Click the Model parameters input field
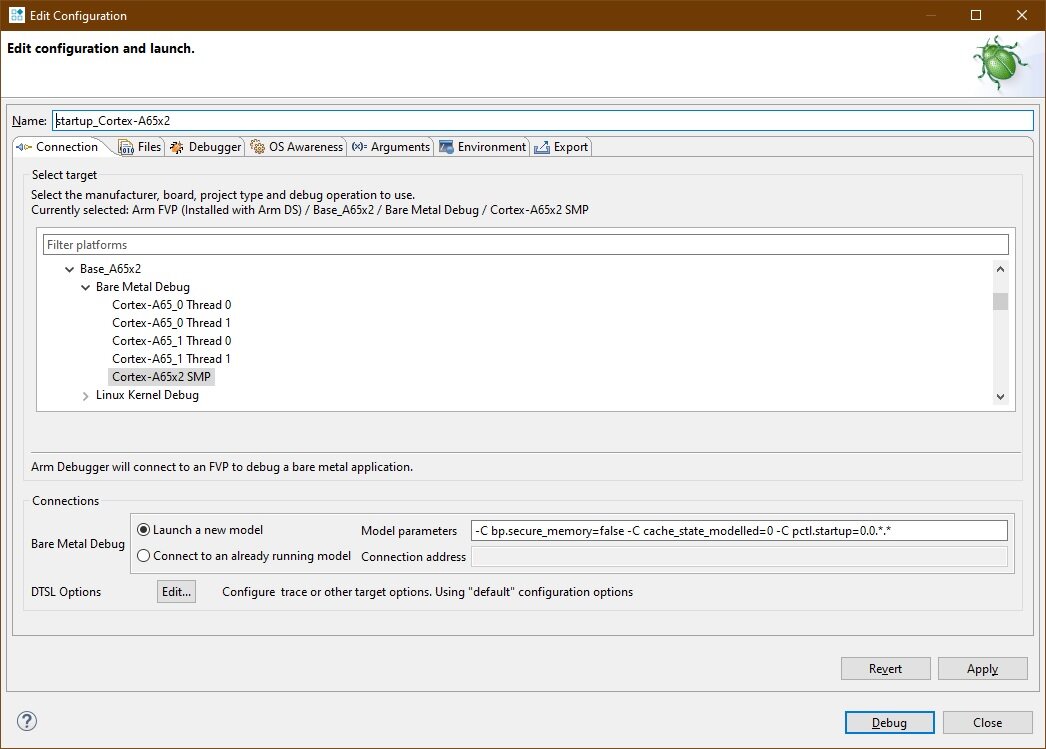1046x749 pixels. coord(739,531)
